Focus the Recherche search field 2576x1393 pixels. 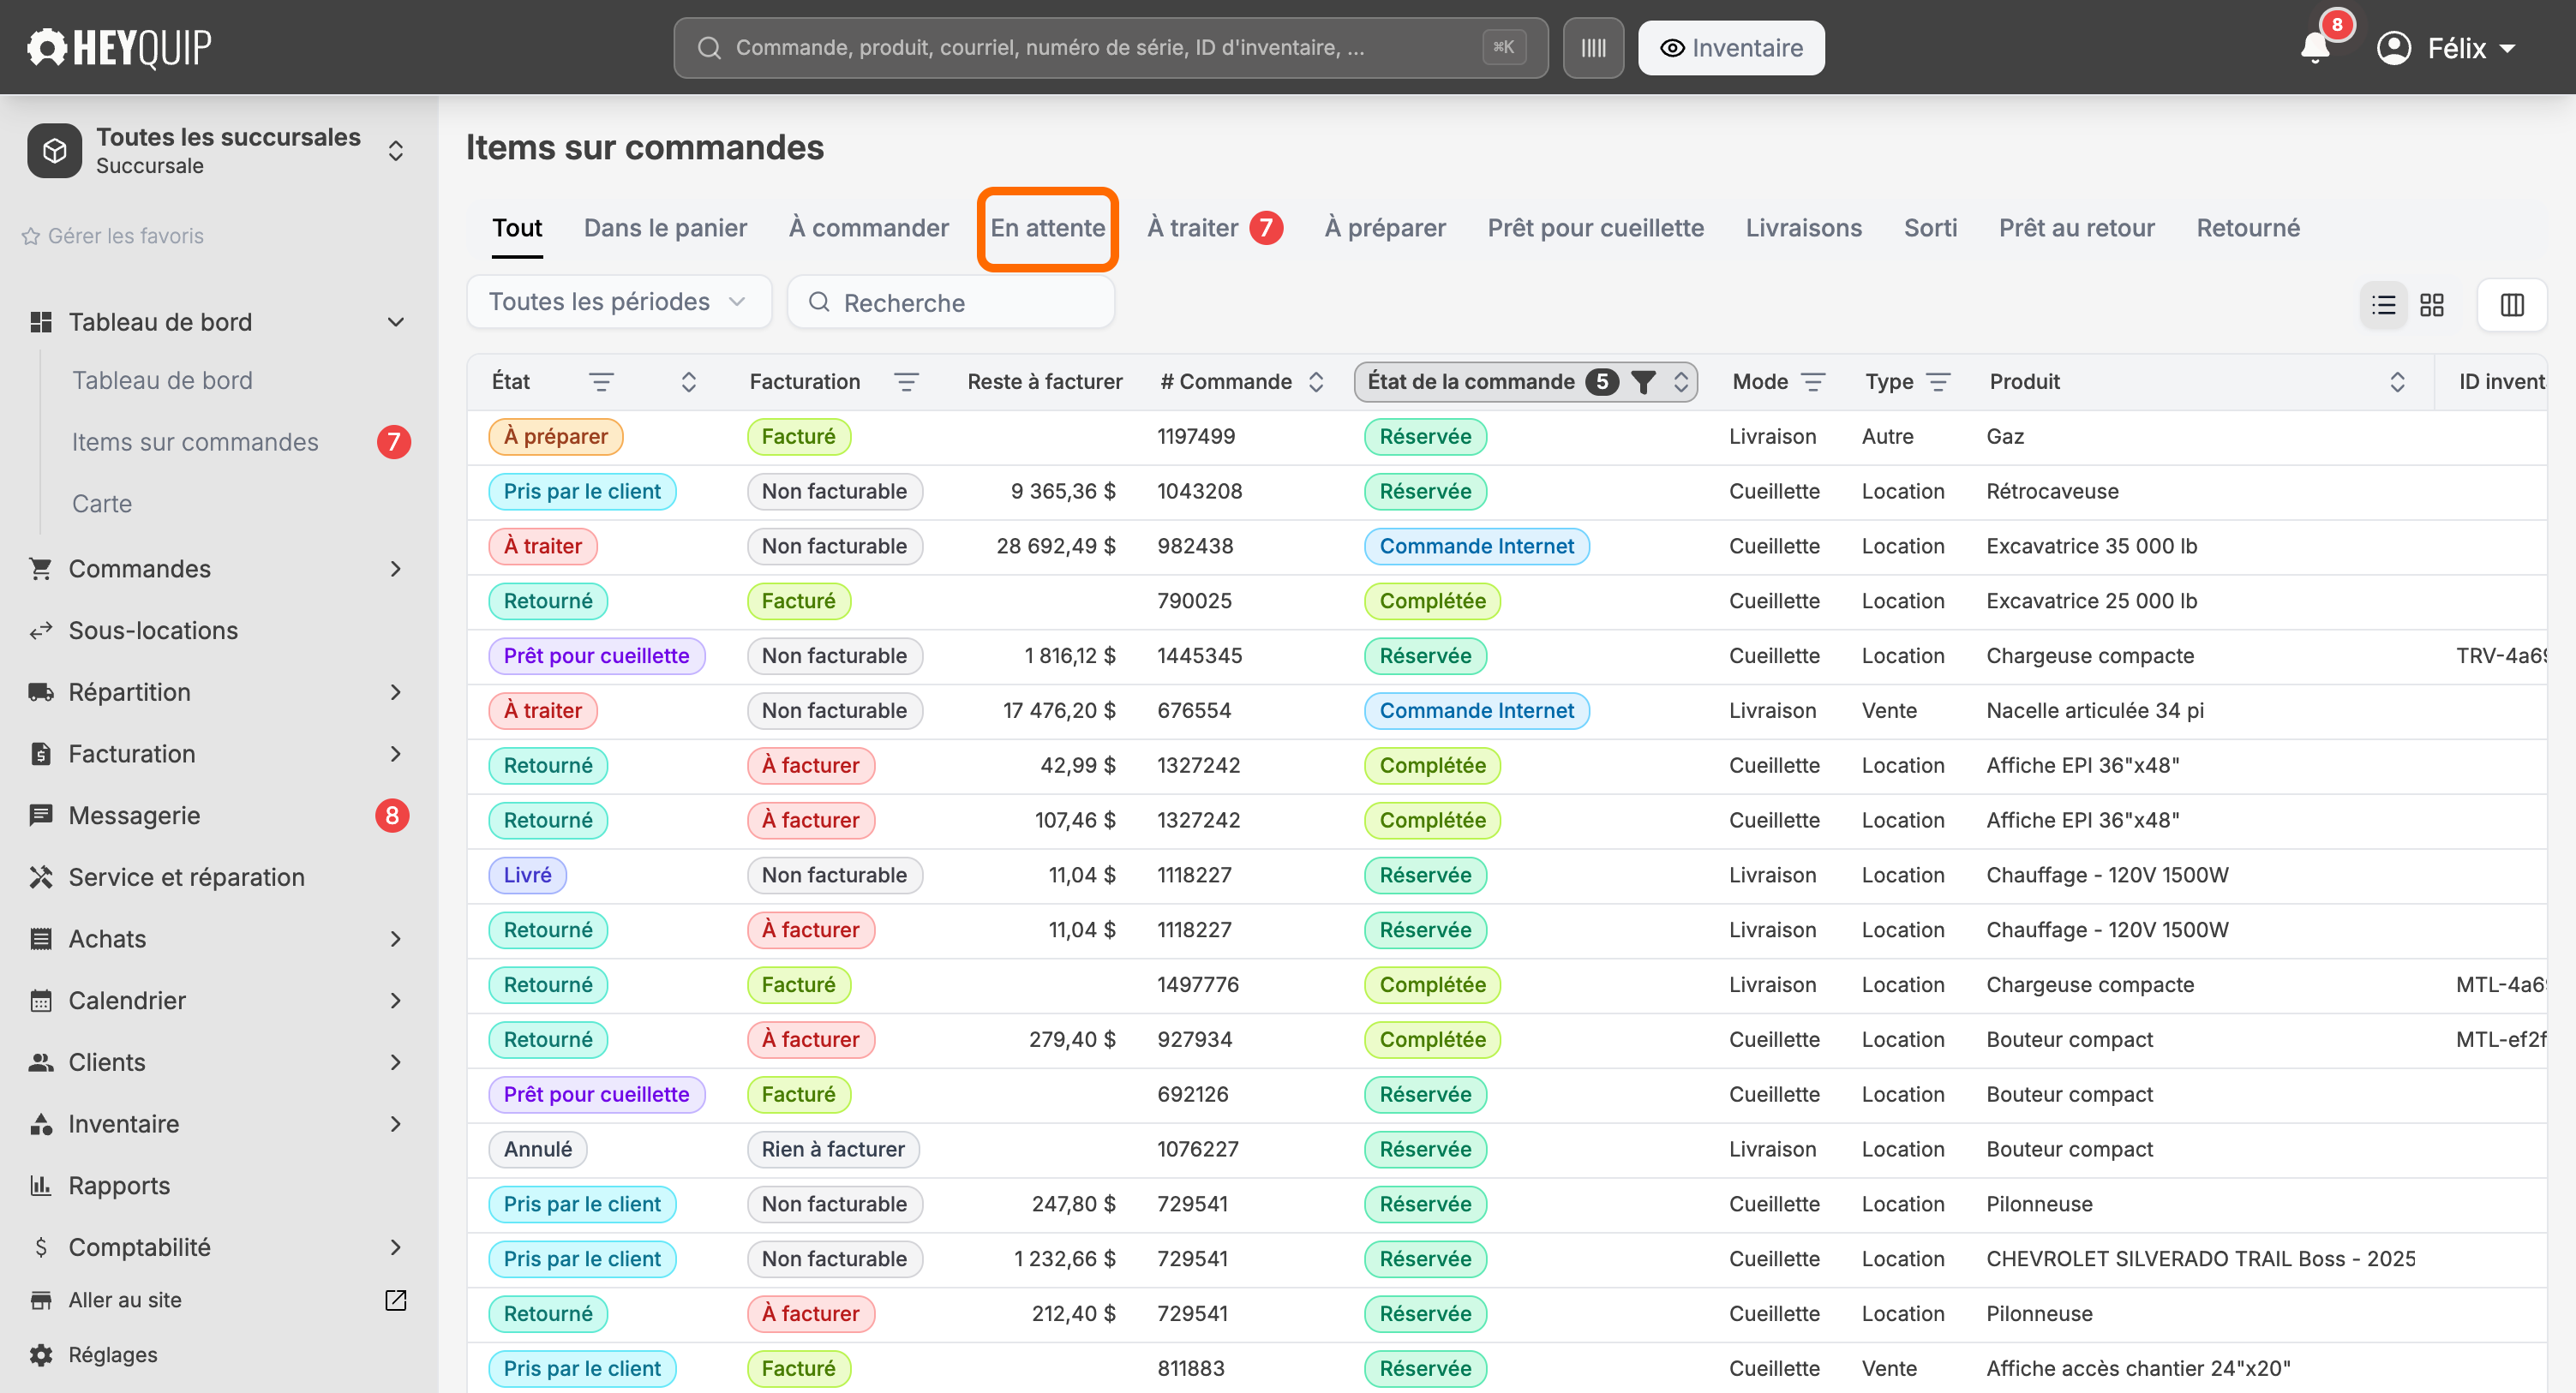[x=951, y=302]
